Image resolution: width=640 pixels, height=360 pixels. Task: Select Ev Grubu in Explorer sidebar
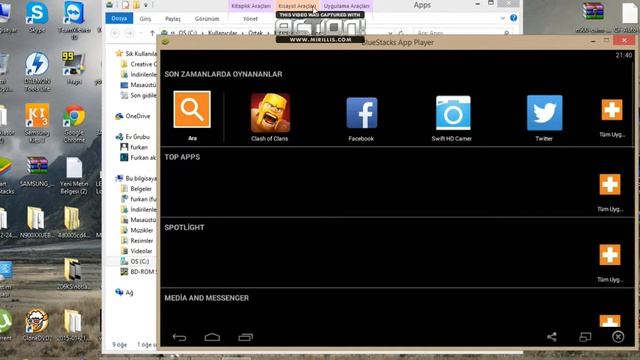pyautogui.click(x=133, y=137)
